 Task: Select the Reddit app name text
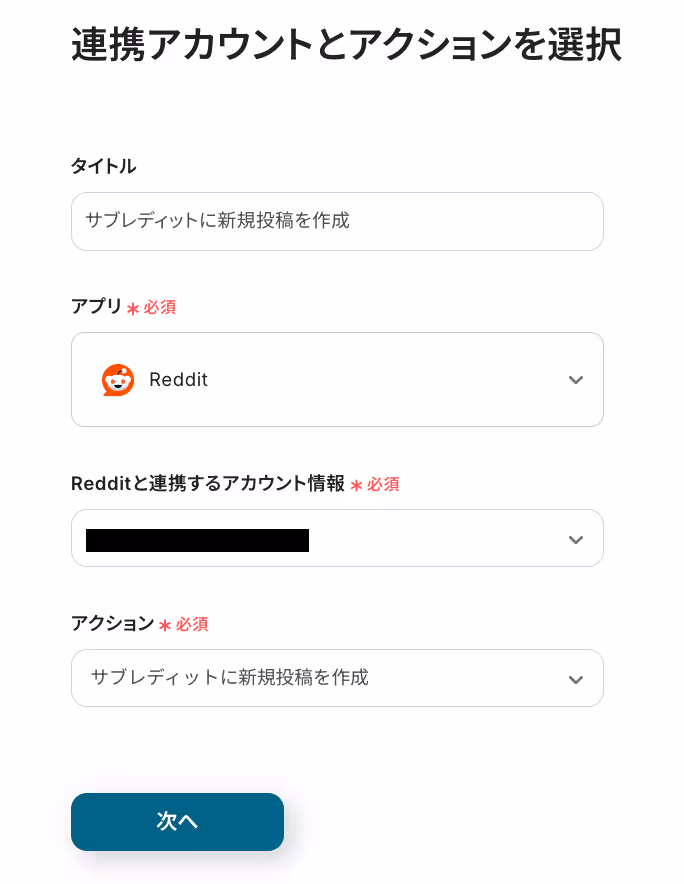(178, 380)
